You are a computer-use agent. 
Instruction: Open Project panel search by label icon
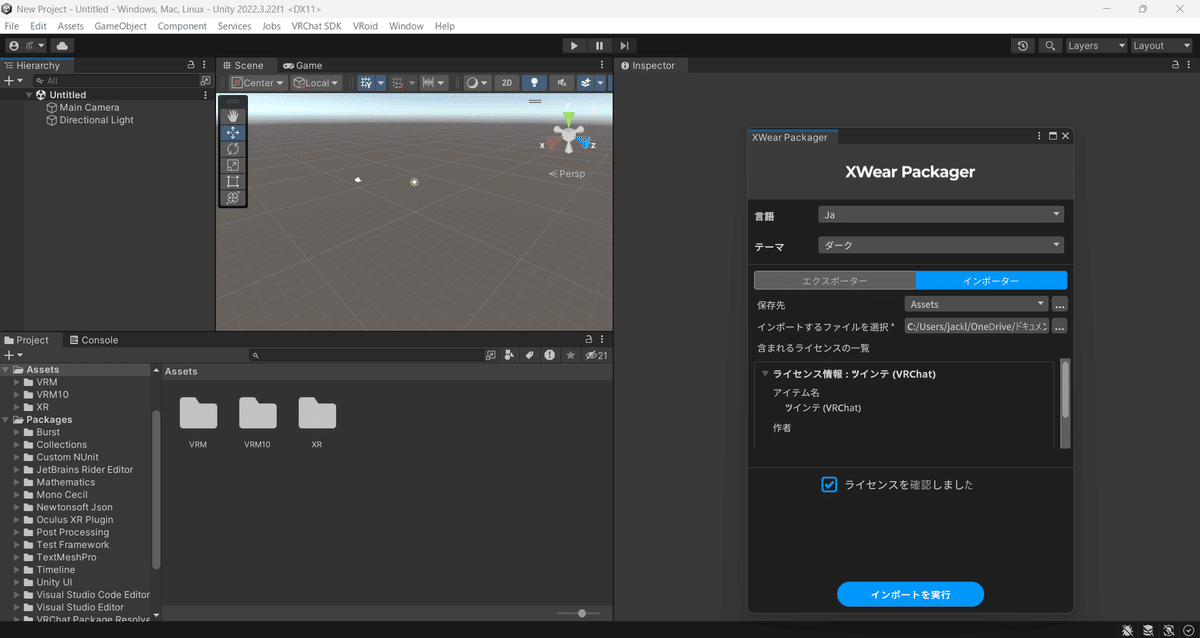[x=530, y=355]
